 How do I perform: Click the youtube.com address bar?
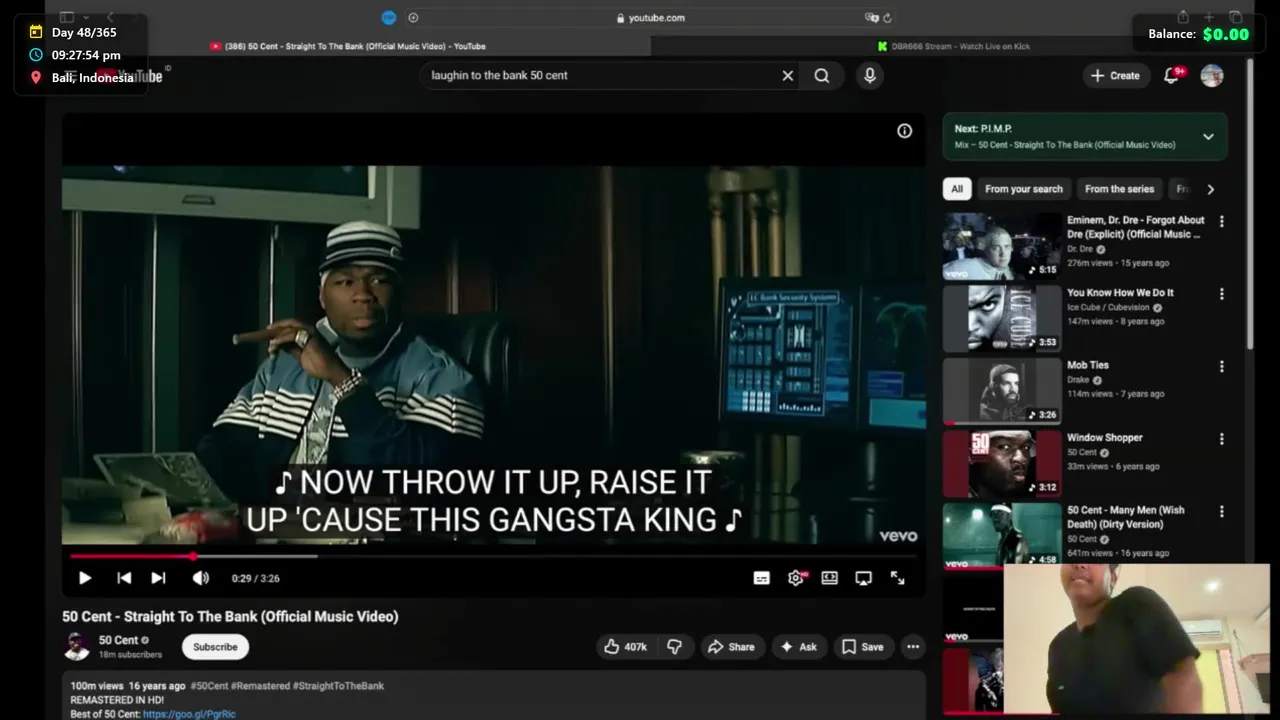point(650,17)
